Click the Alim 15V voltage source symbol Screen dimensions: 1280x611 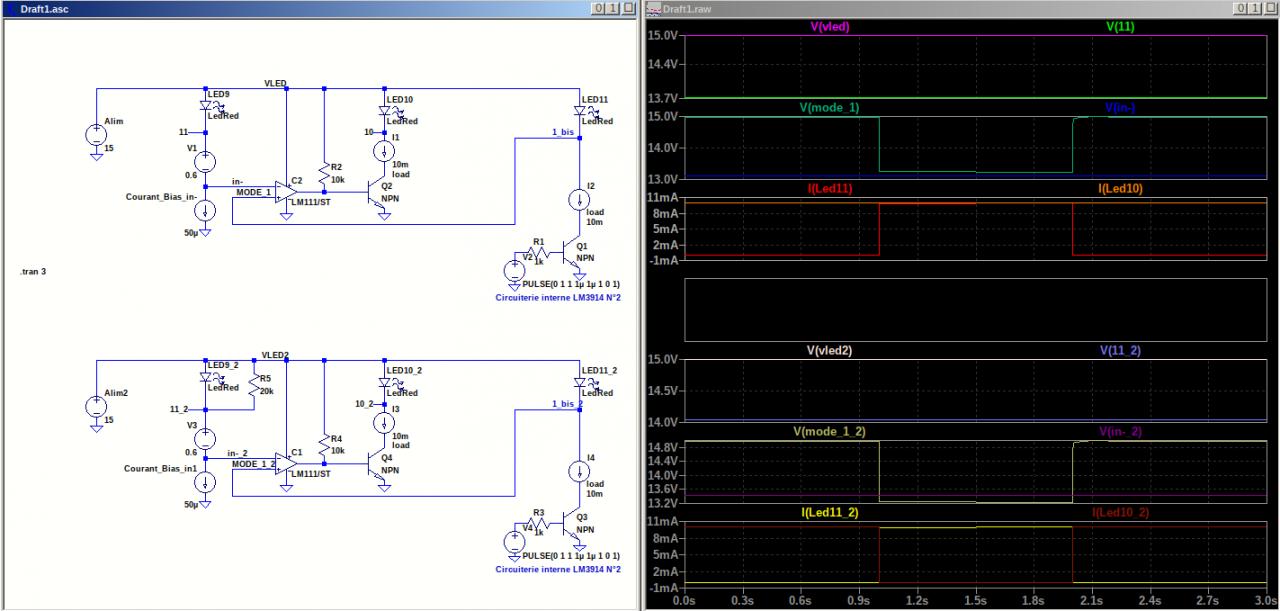[x=96, y=134]
